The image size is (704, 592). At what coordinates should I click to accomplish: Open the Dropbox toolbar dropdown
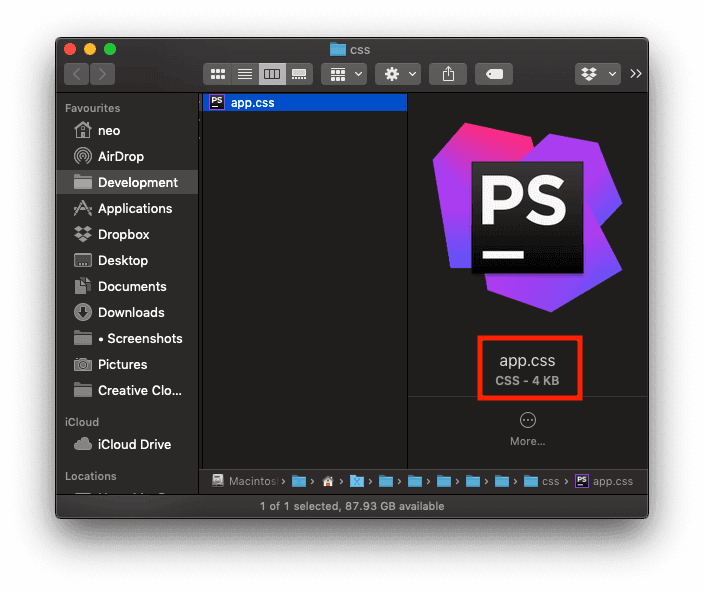(598, 74)
